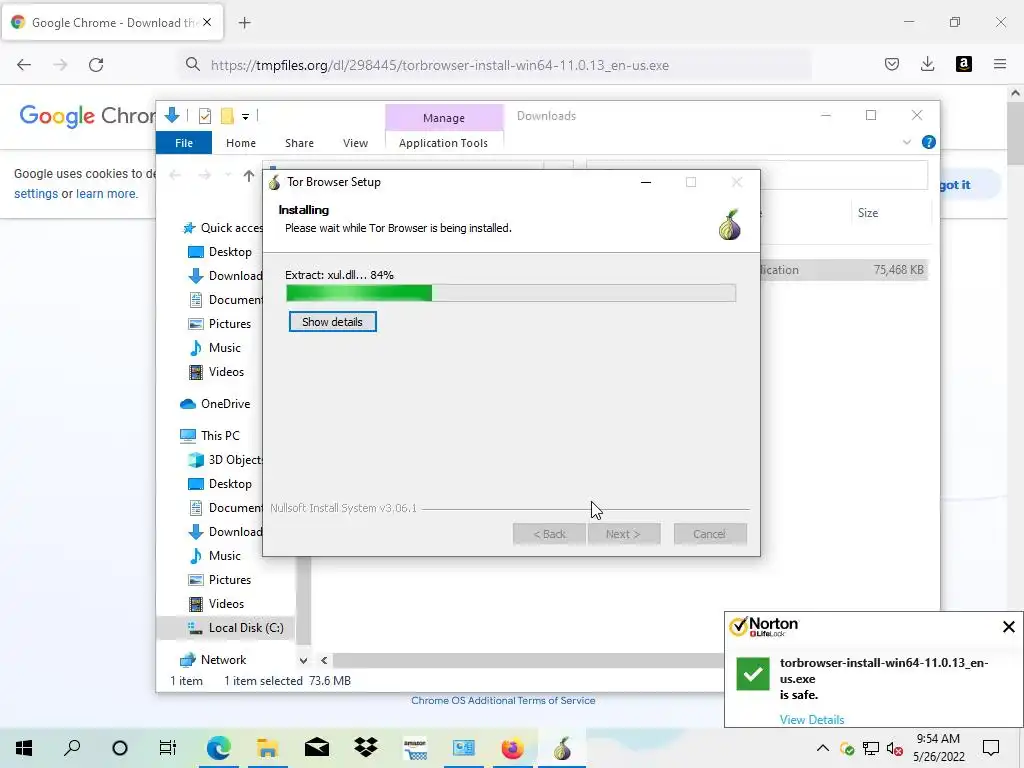Open a new browser tab
Image resolution: width=1024 pixels, height=768 pixels.
[244, 23]
